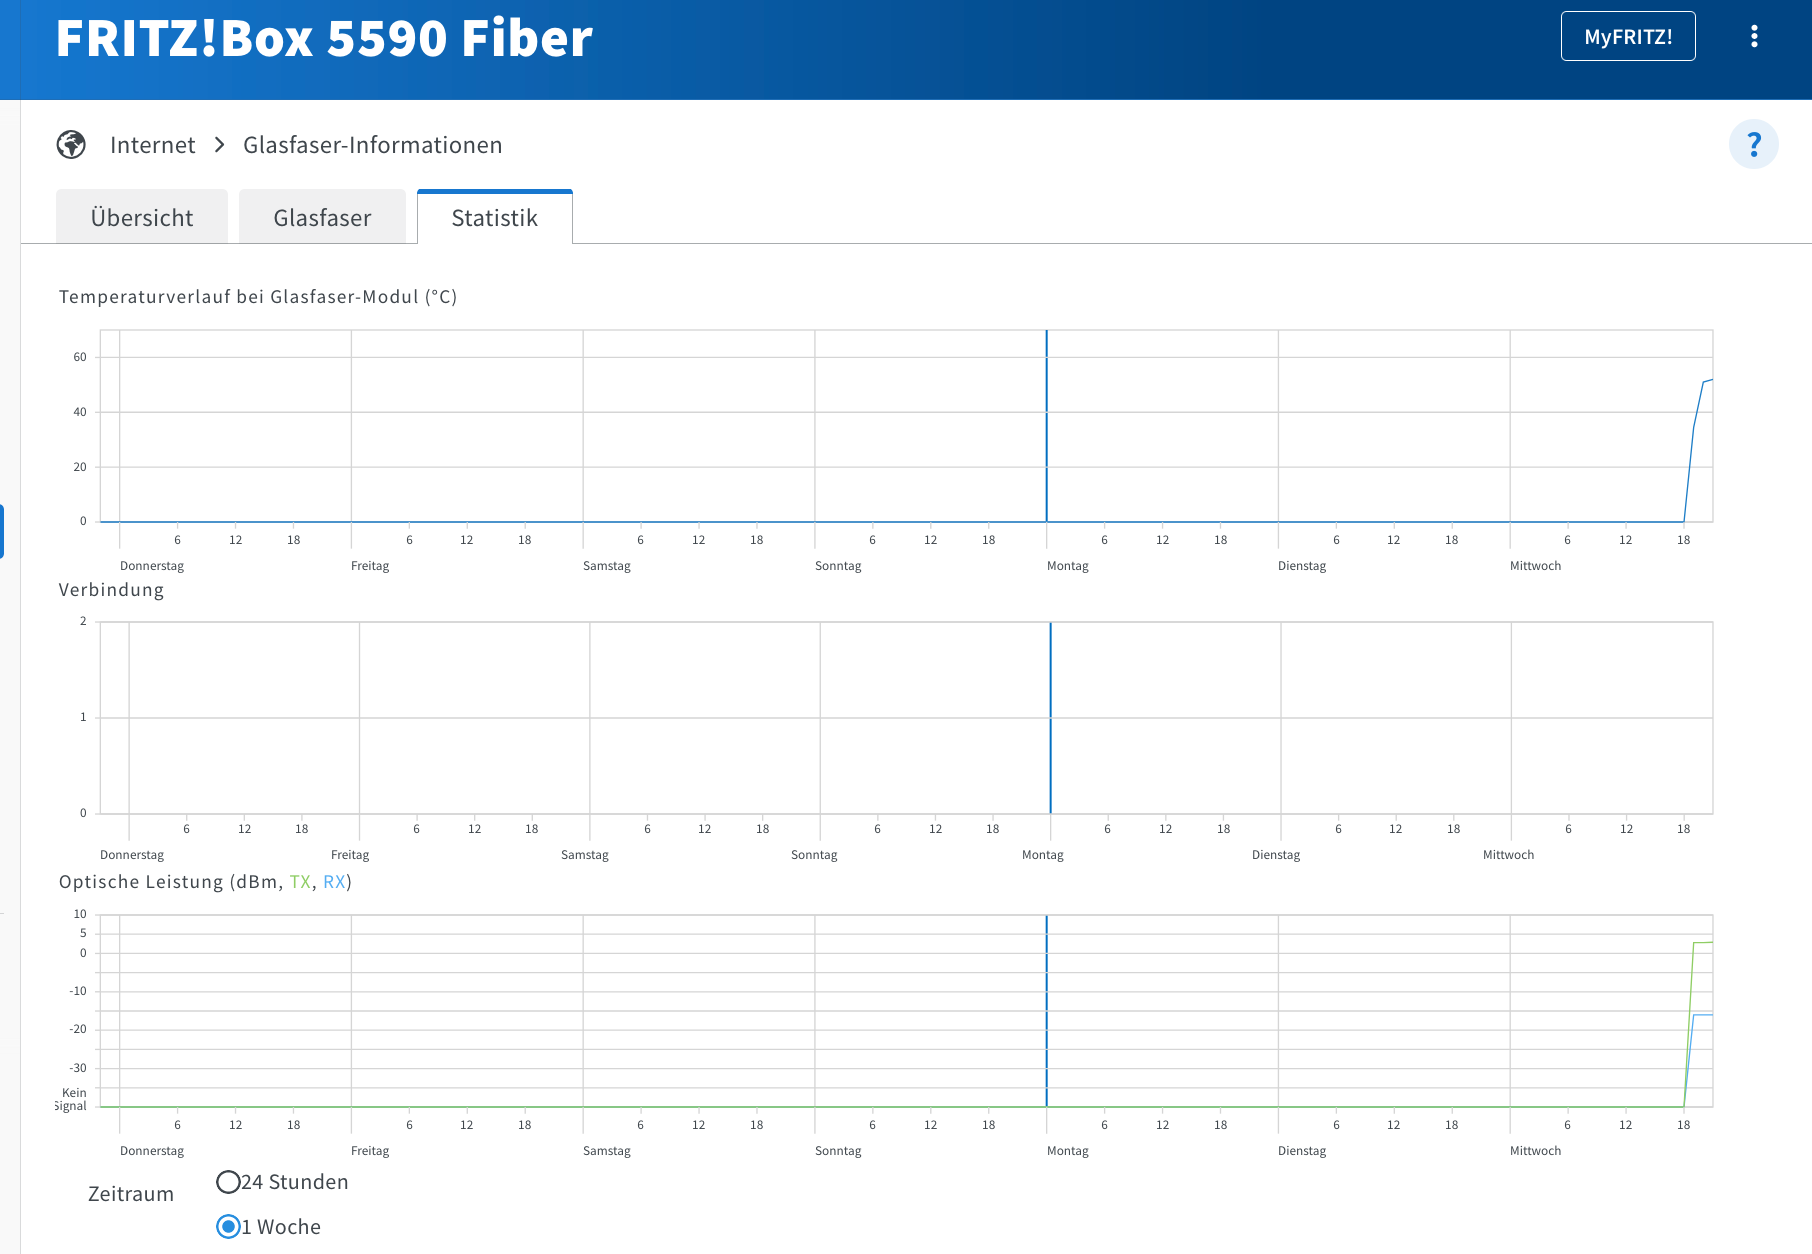Image resolution: width=1812 pixels, height=1254 pixels.
Task: Select the Statistik tab
Action: 495,217
